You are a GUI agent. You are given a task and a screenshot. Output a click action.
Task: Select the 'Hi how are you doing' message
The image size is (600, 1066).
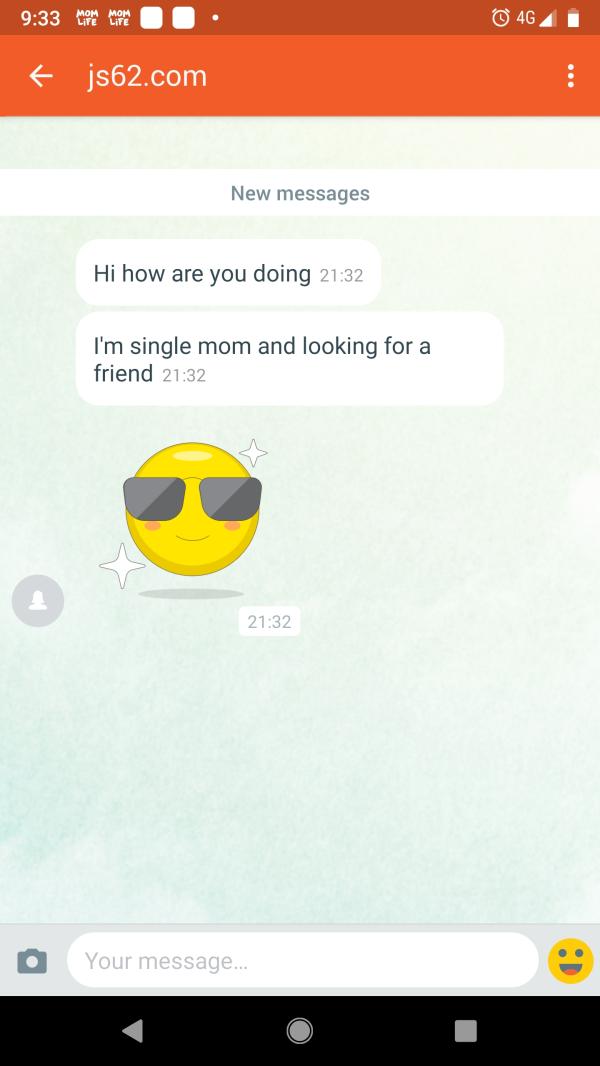228,273
